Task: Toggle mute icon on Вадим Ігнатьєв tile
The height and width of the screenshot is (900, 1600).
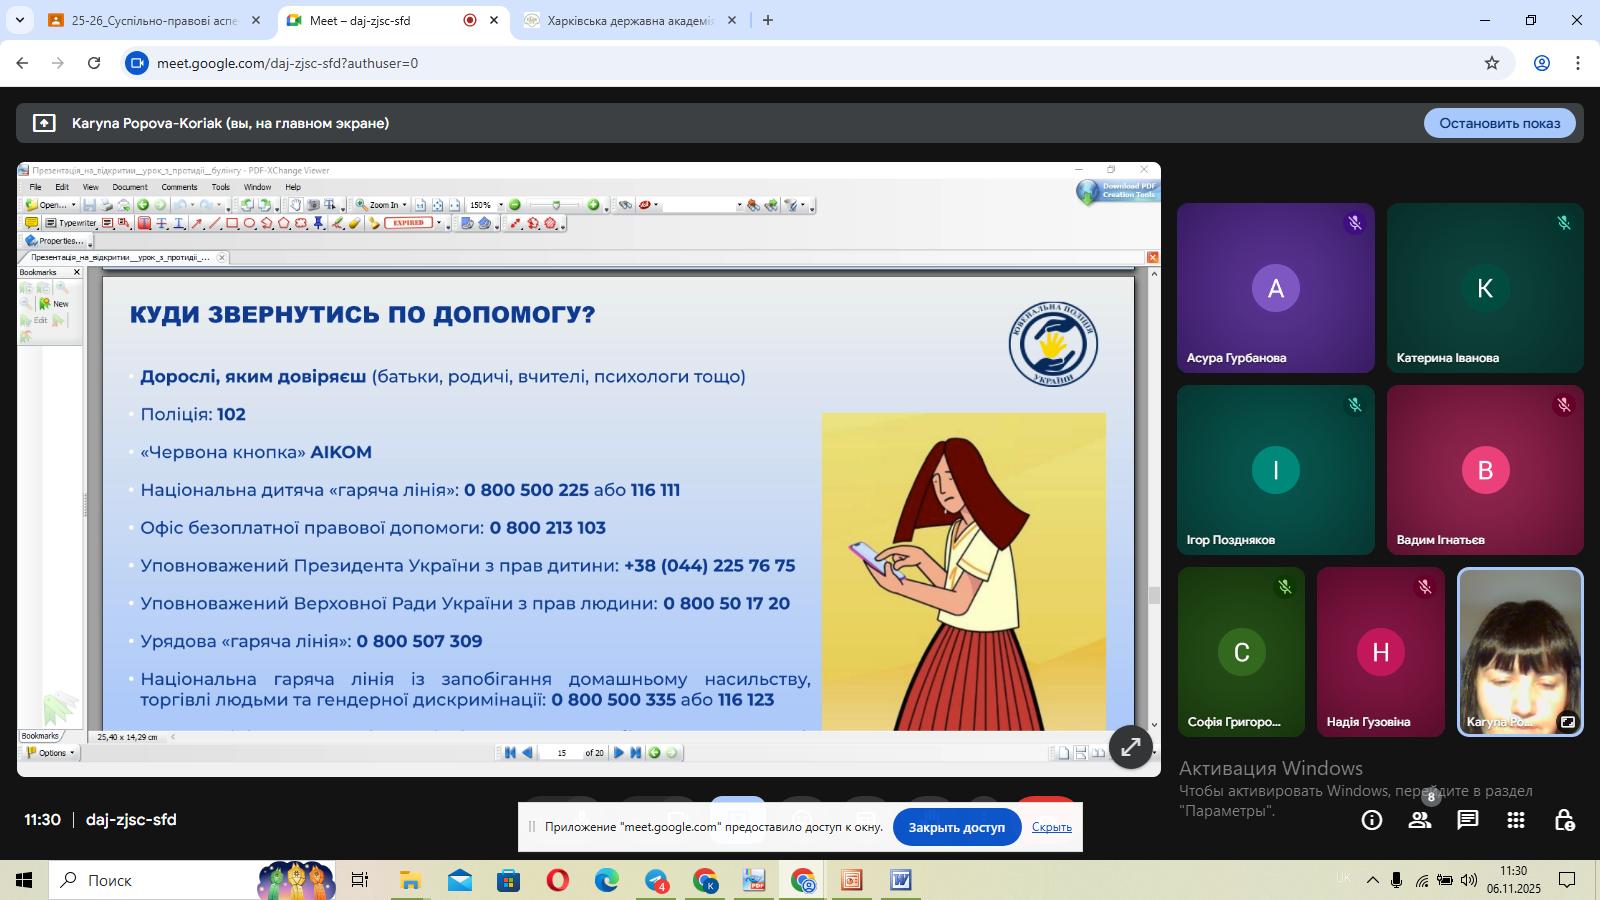Action: [1563, 405]
